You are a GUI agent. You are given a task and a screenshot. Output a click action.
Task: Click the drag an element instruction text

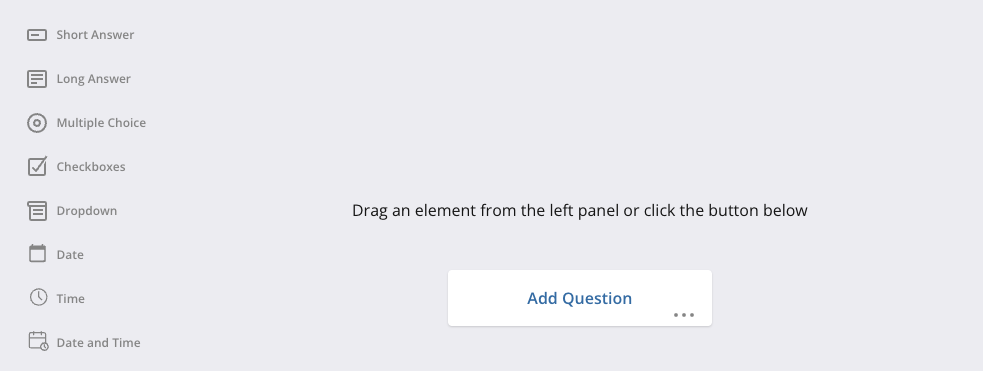tap(579, 211)
